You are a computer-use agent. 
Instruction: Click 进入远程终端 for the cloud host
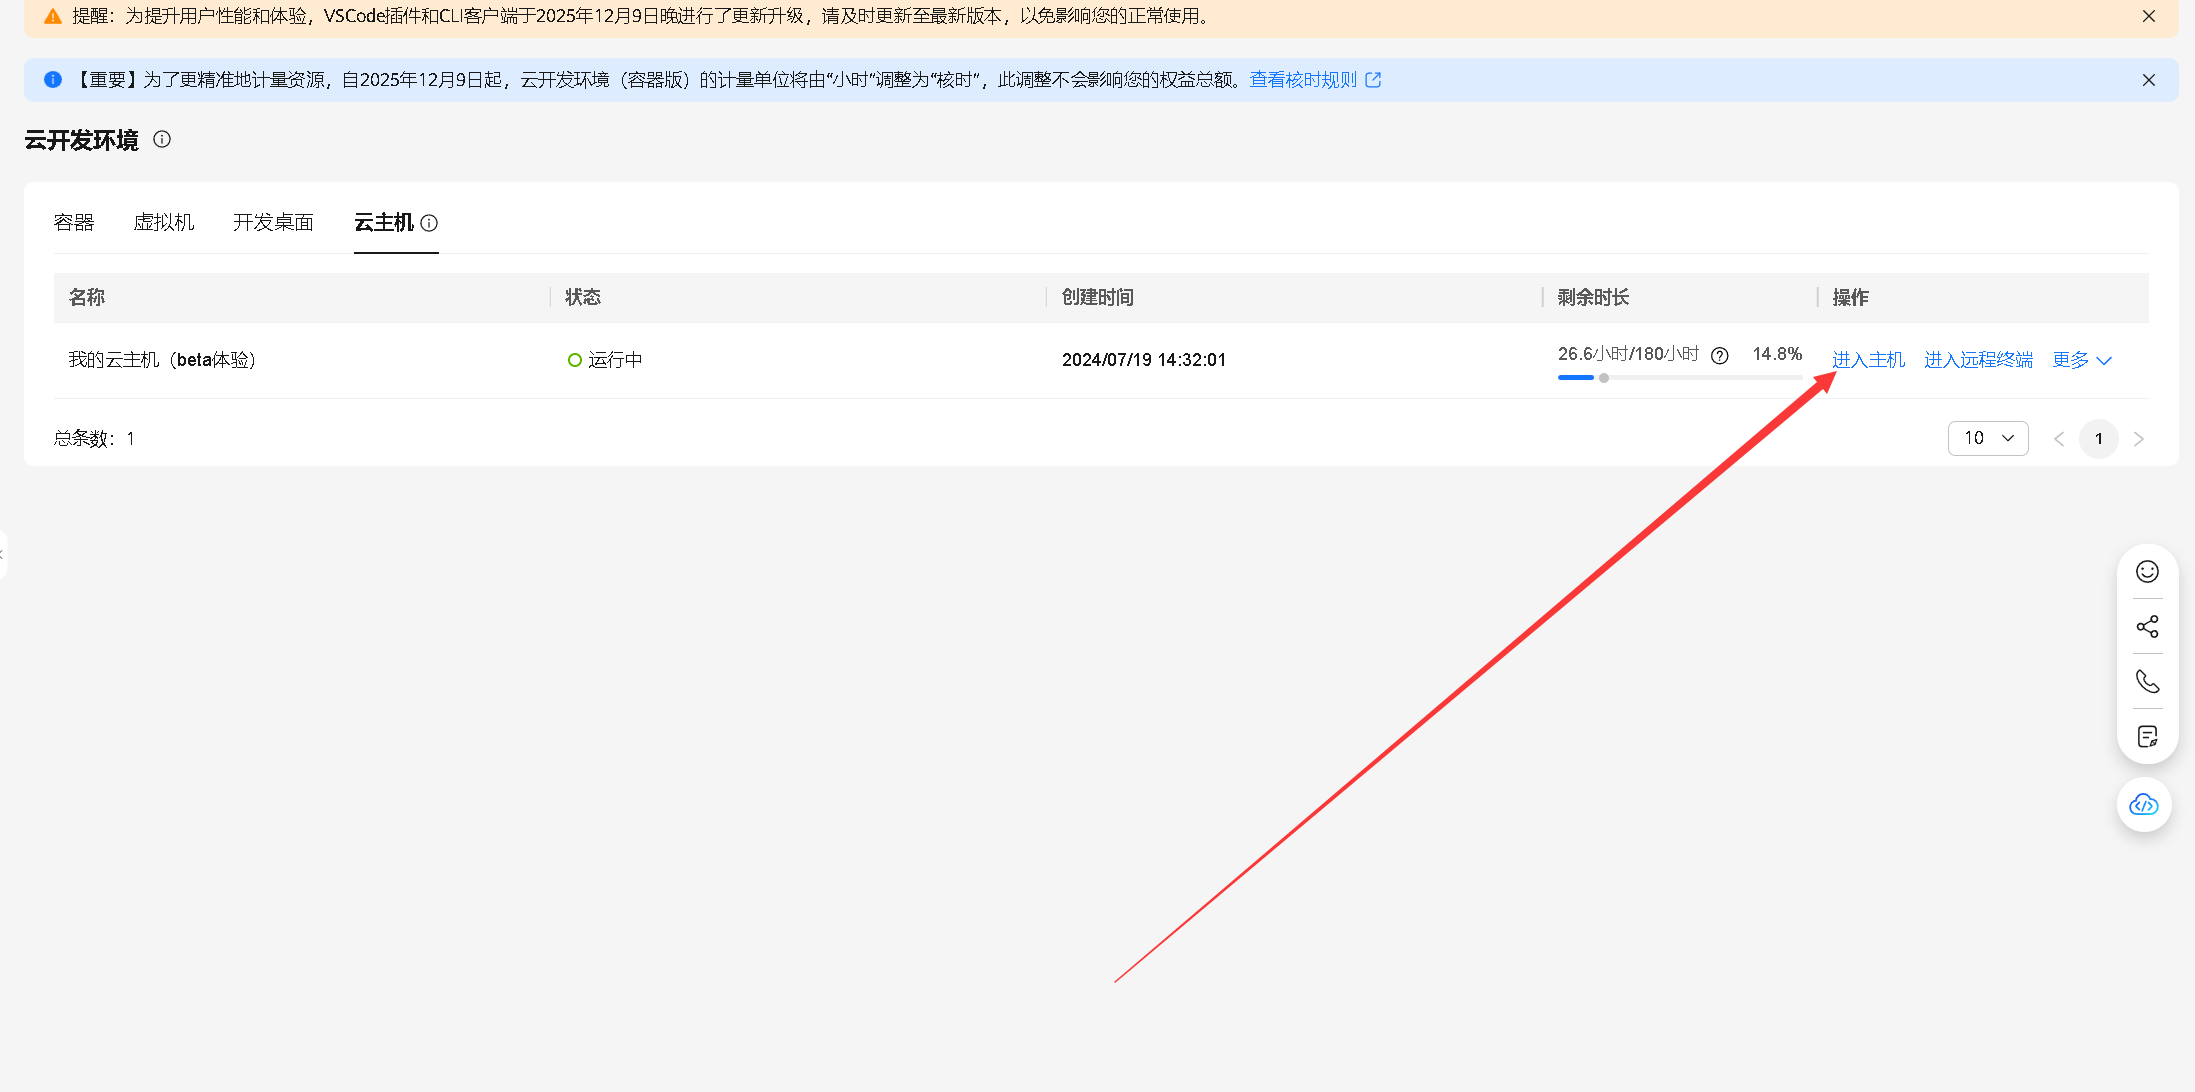1977,359
